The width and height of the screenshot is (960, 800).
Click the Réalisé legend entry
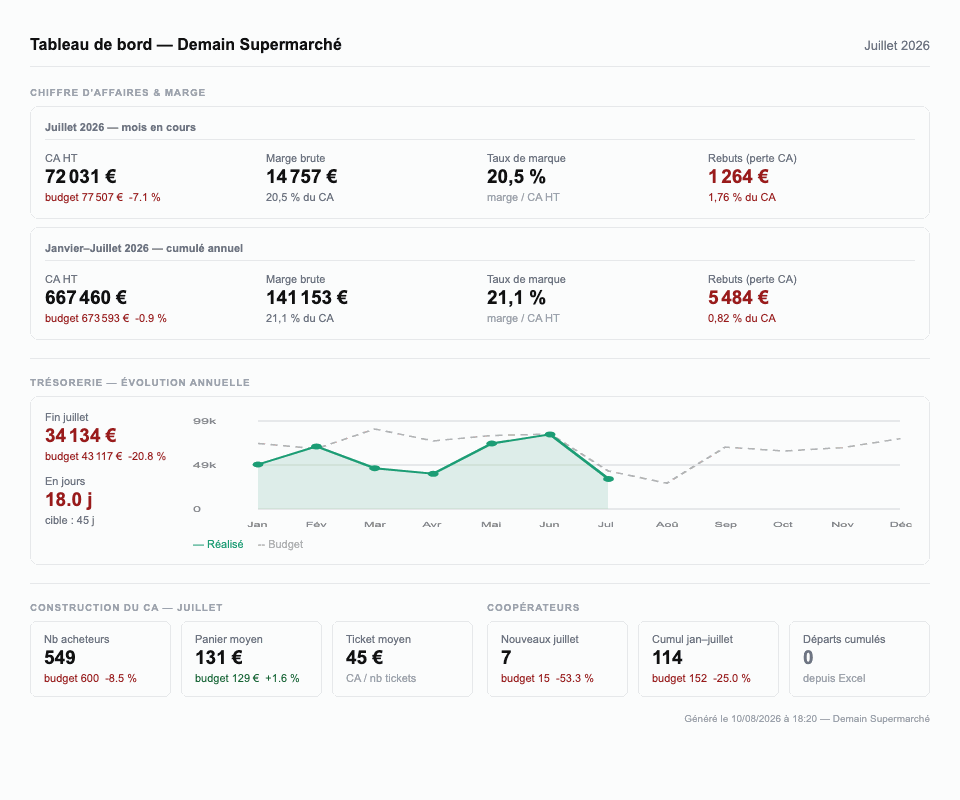point(218,544)
